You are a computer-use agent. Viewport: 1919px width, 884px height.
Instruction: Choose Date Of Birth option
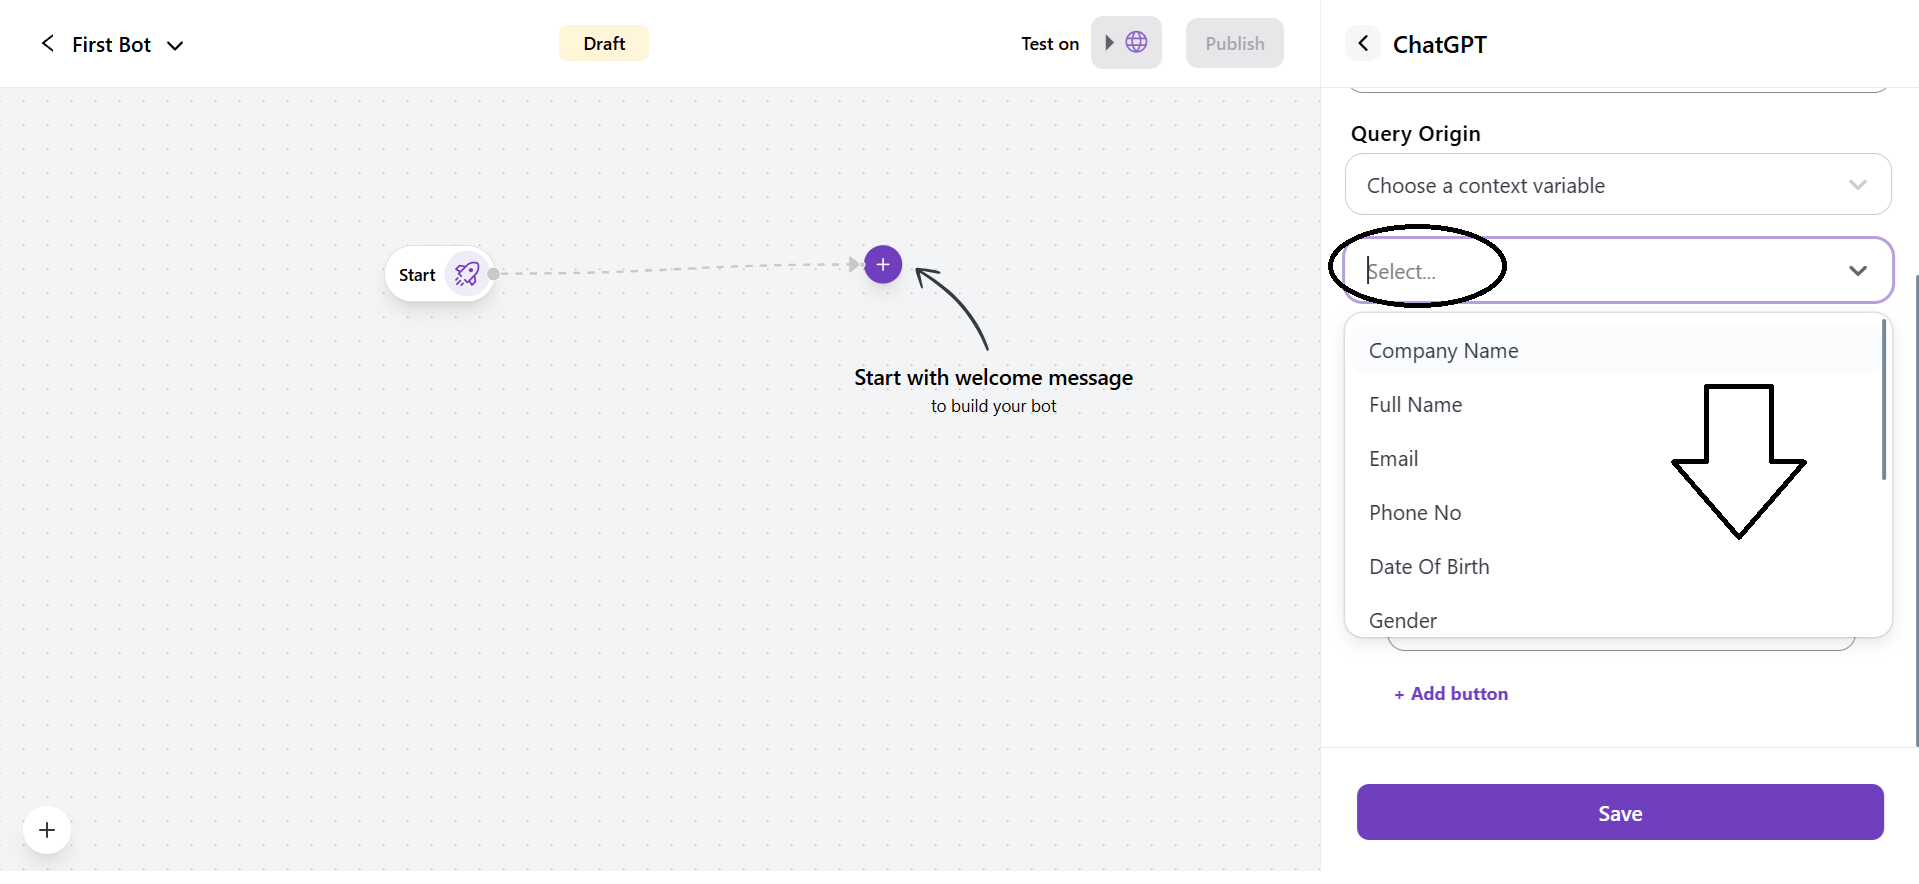click(x=1429, y=567)
